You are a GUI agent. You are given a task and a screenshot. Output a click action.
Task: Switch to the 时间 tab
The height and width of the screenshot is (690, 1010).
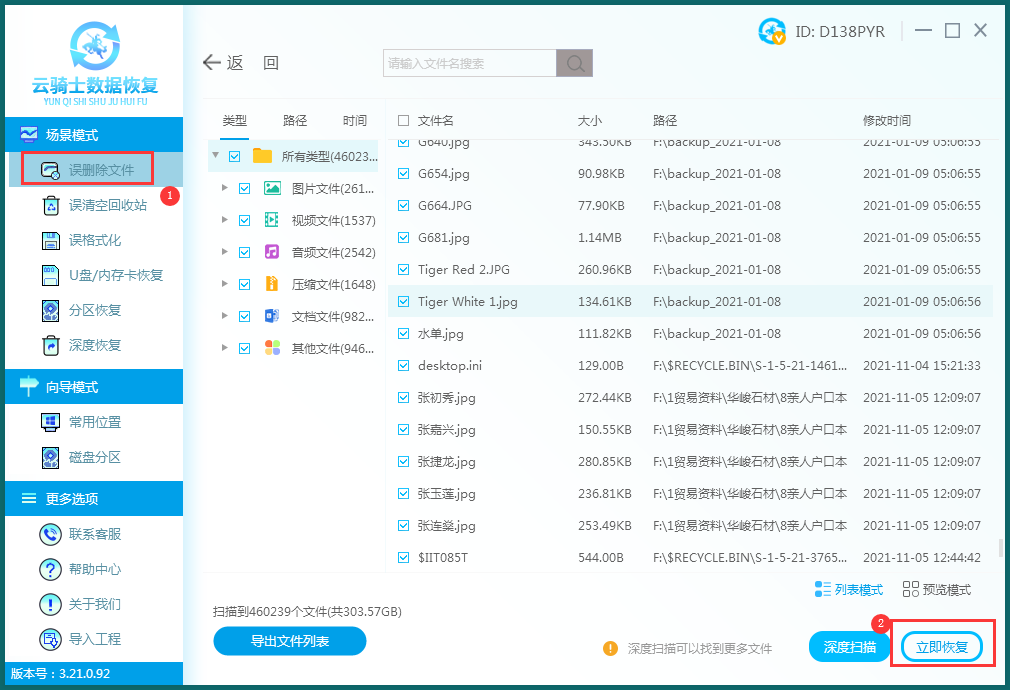click(x=354, y=120)
